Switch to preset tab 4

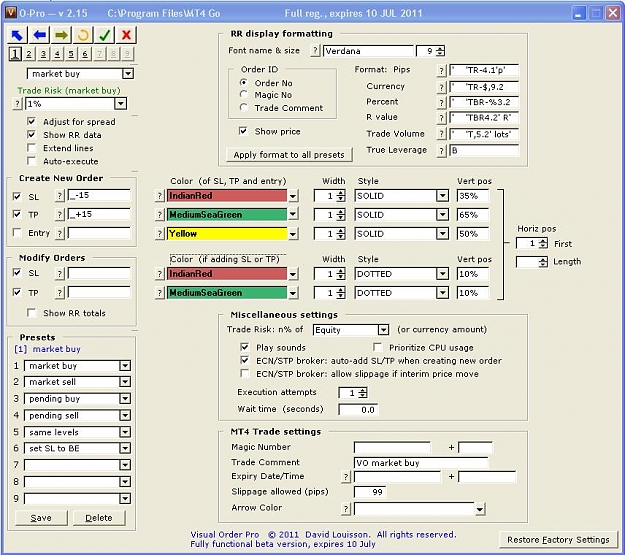57,54
